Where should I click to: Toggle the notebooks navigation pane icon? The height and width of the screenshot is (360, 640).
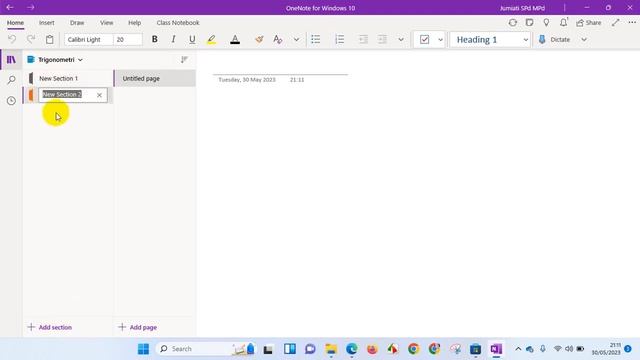click(x=11, y=60)
